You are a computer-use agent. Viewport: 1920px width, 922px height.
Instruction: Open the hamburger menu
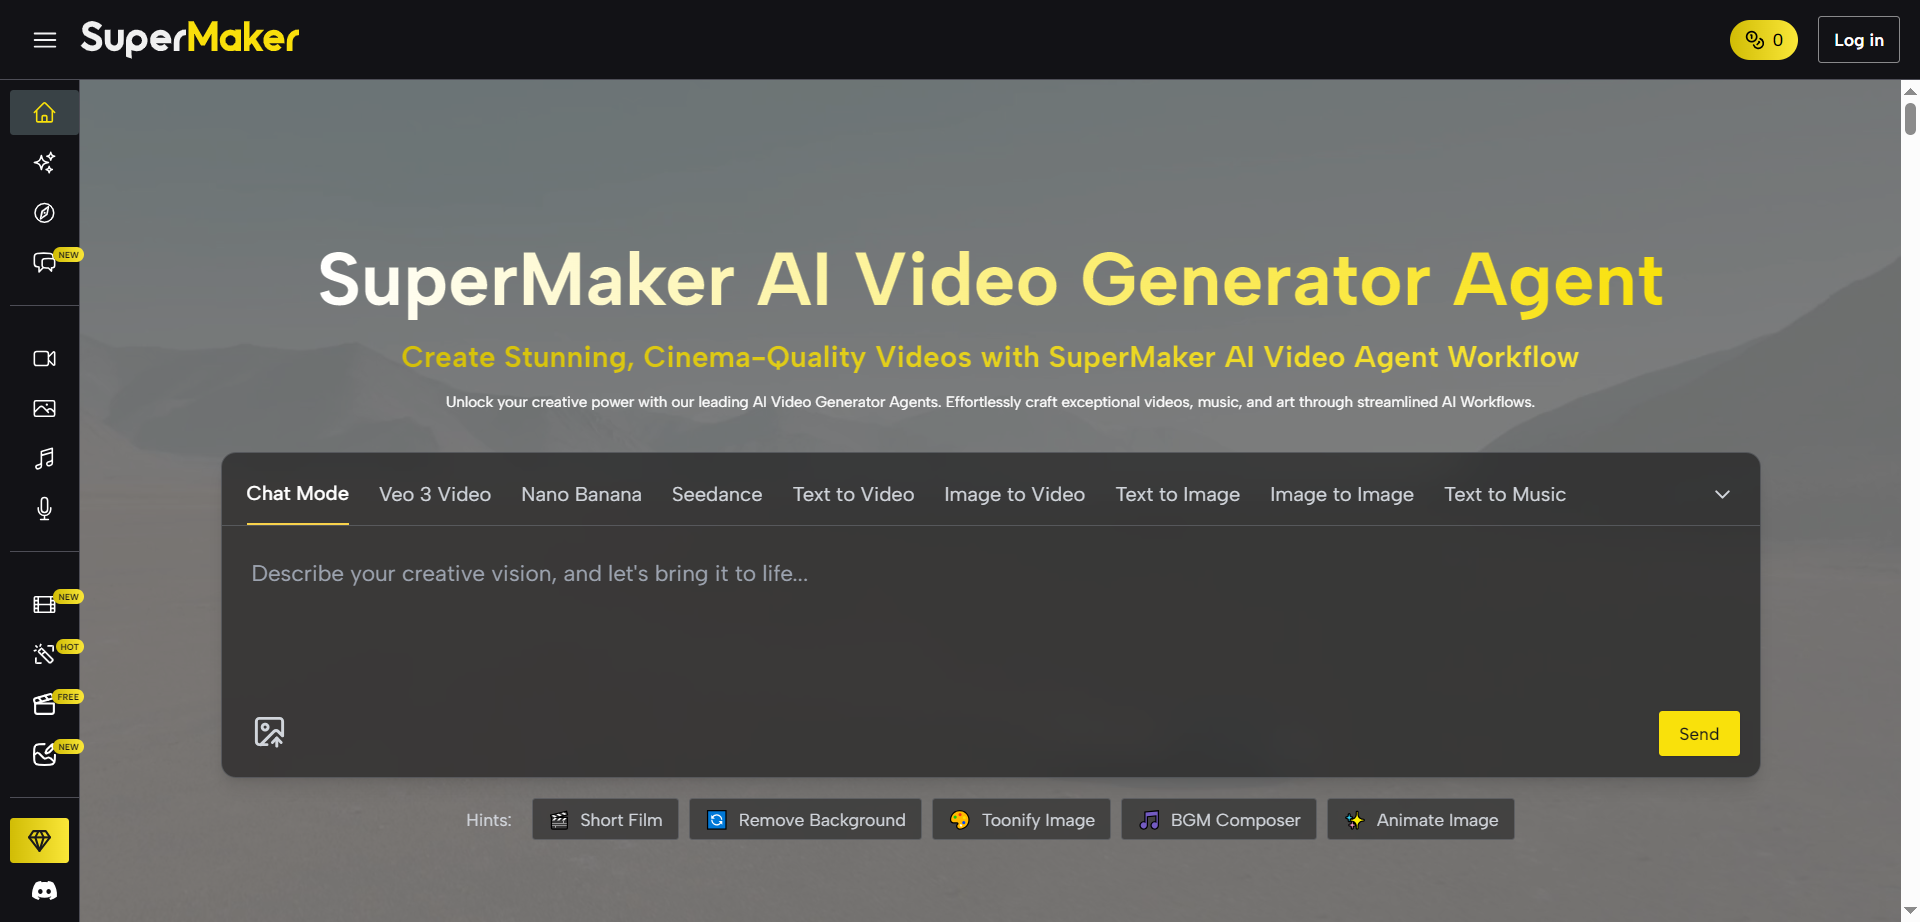[44, 40]
